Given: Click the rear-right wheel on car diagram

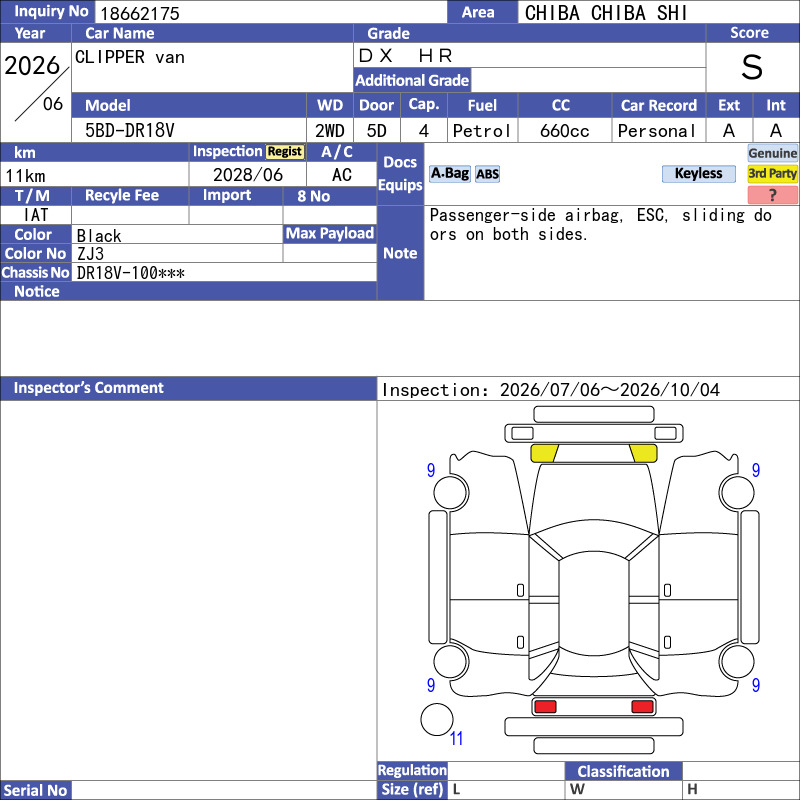Looking at the screenshot, I should click(x=737, y=661).
